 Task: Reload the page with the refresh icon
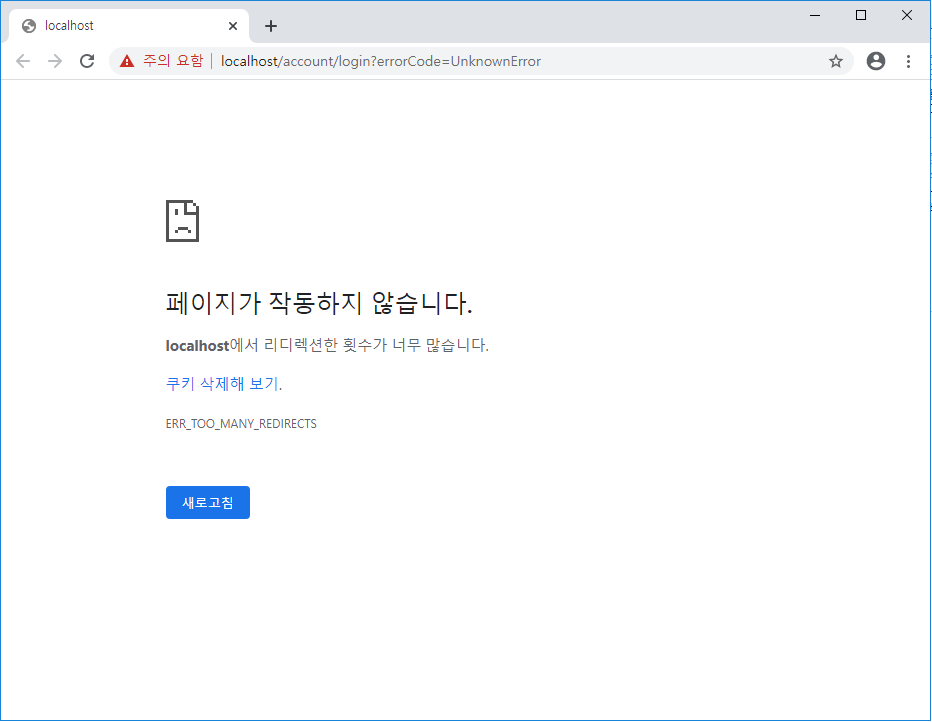tap(87, 61)
